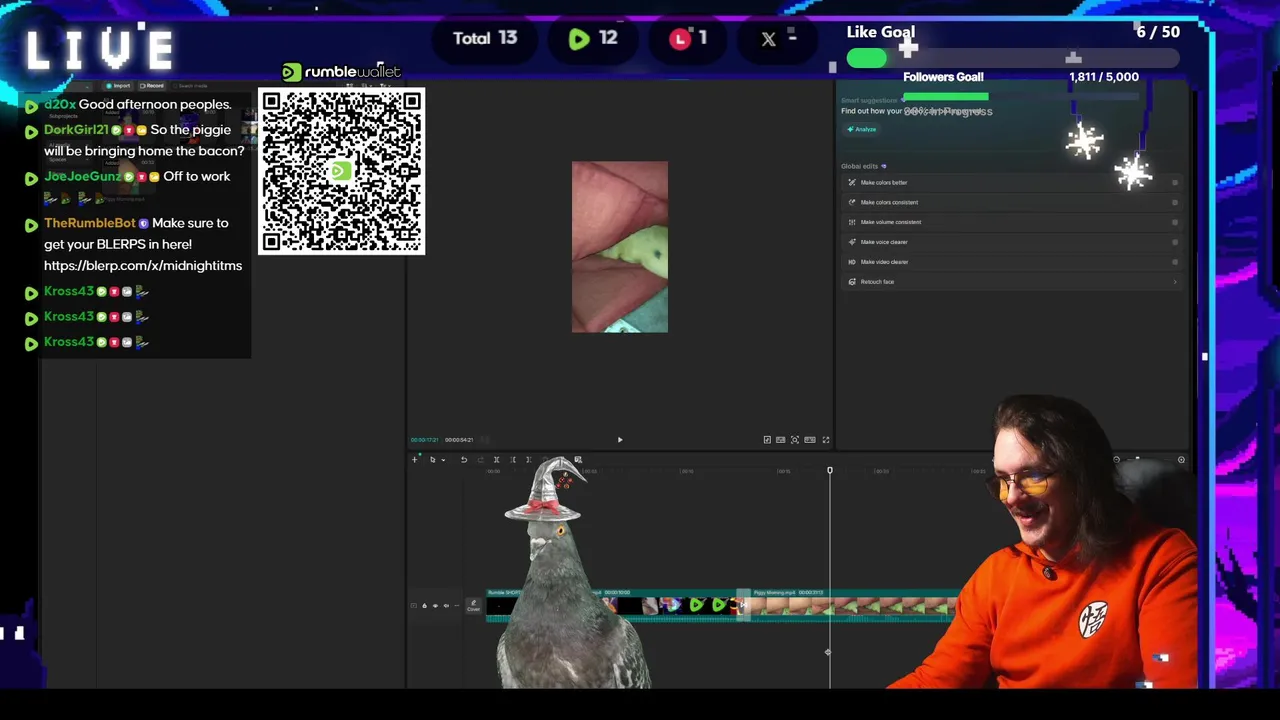Enable the Make volume consistent toggle
The image size is (1280, 720).
[x=1175, y=222]
